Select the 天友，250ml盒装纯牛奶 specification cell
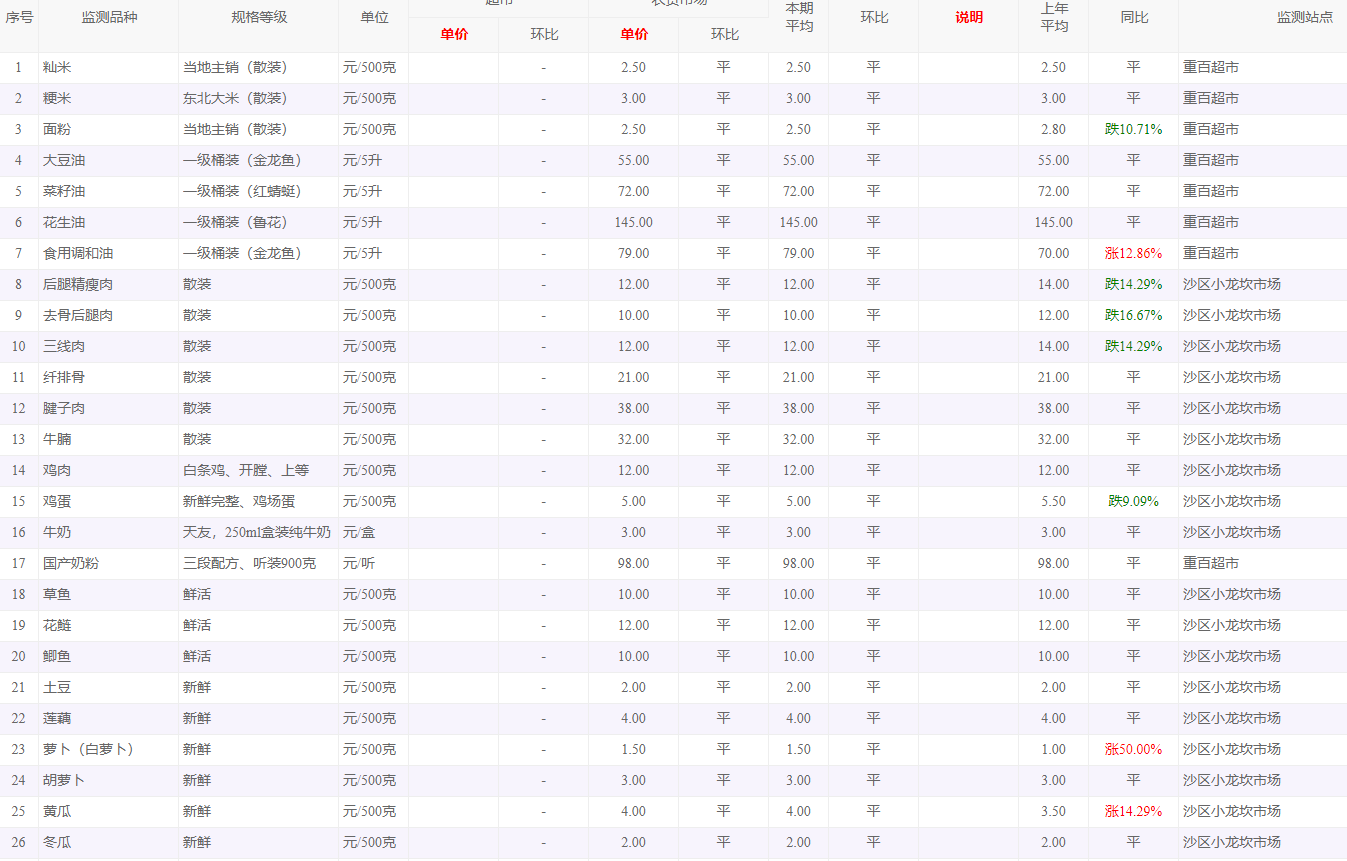This screenshot has width=1347, height=861. (256, 533)
